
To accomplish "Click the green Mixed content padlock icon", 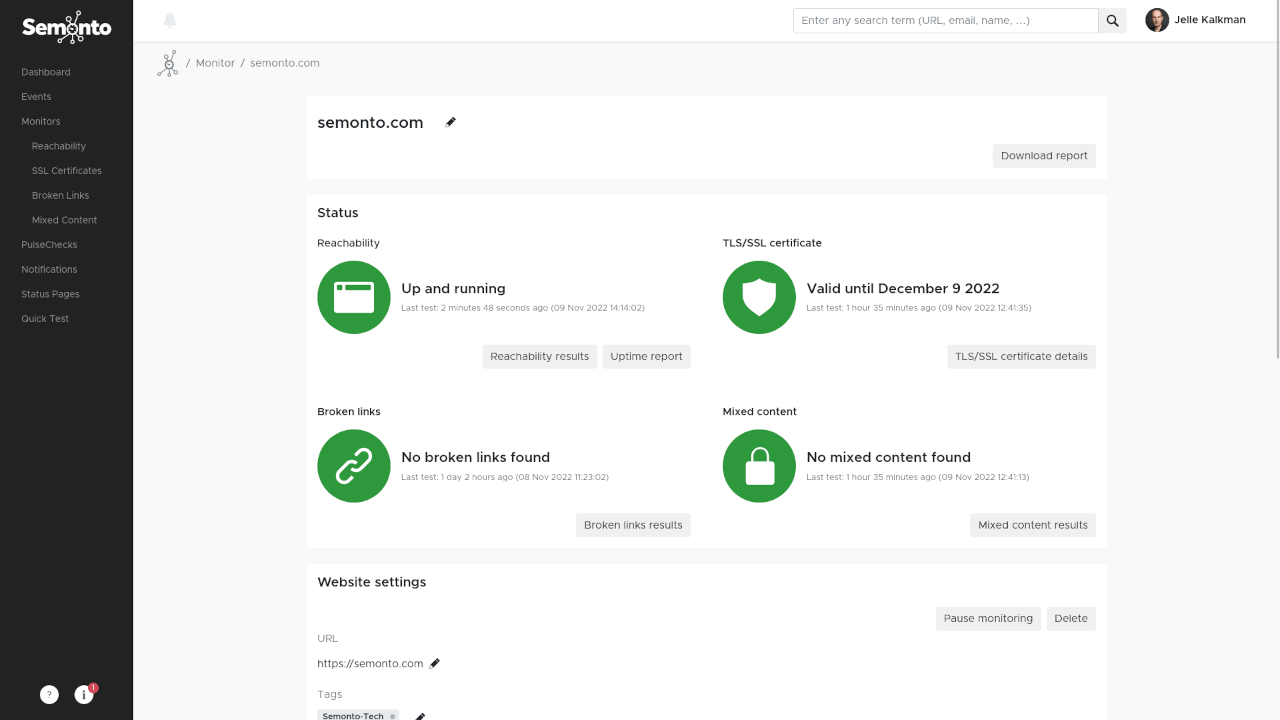I will point(759,466).
